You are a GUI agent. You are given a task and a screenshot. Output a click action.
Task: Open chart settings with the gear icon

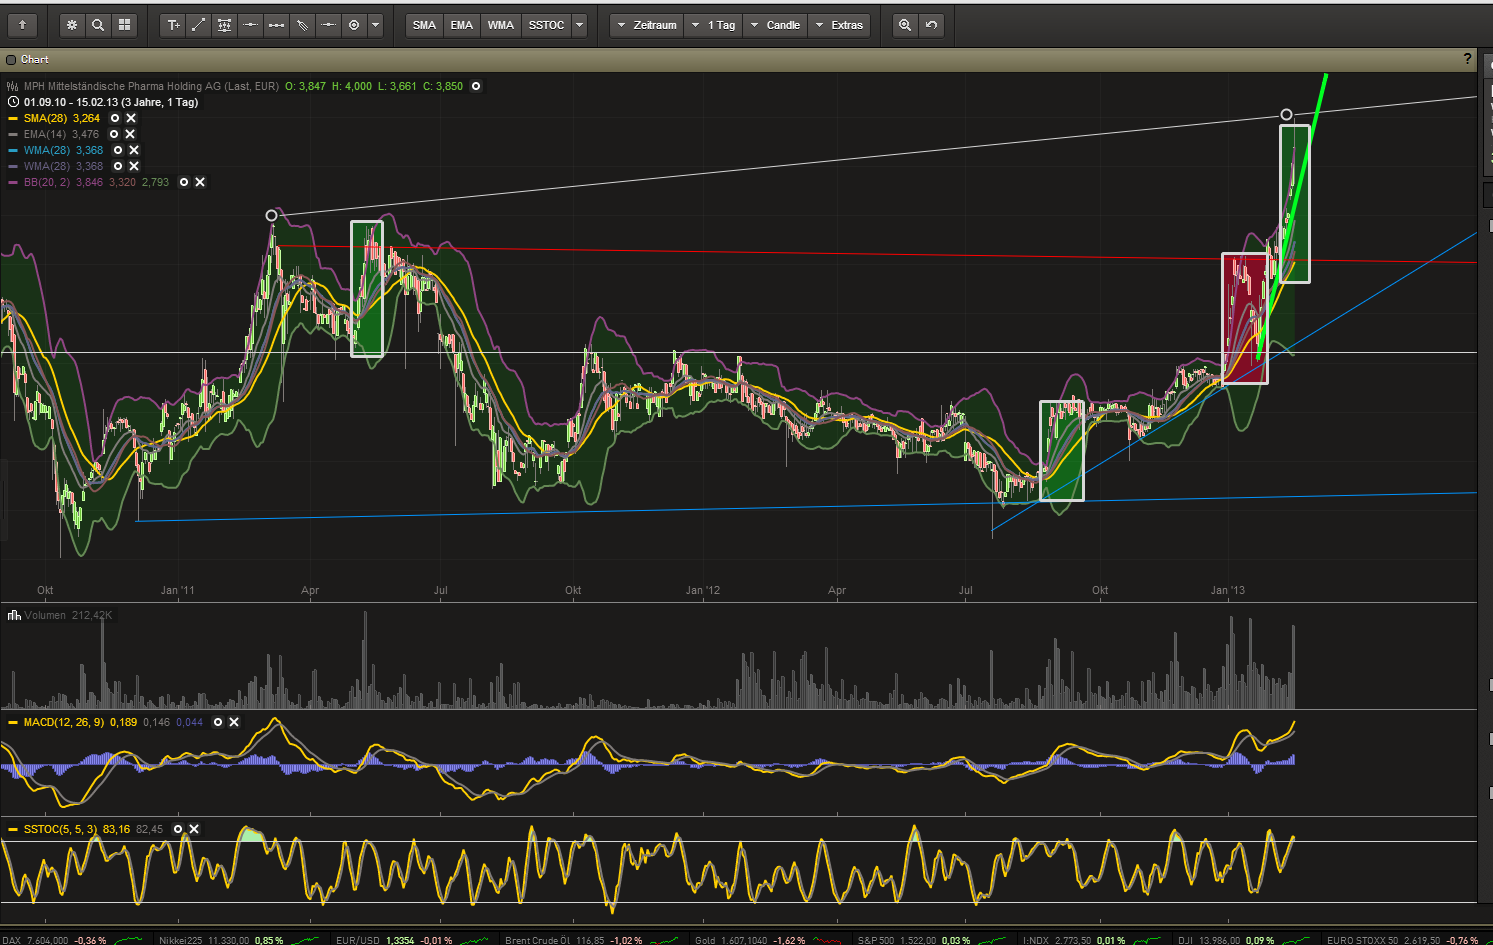[x=72, y=25]
